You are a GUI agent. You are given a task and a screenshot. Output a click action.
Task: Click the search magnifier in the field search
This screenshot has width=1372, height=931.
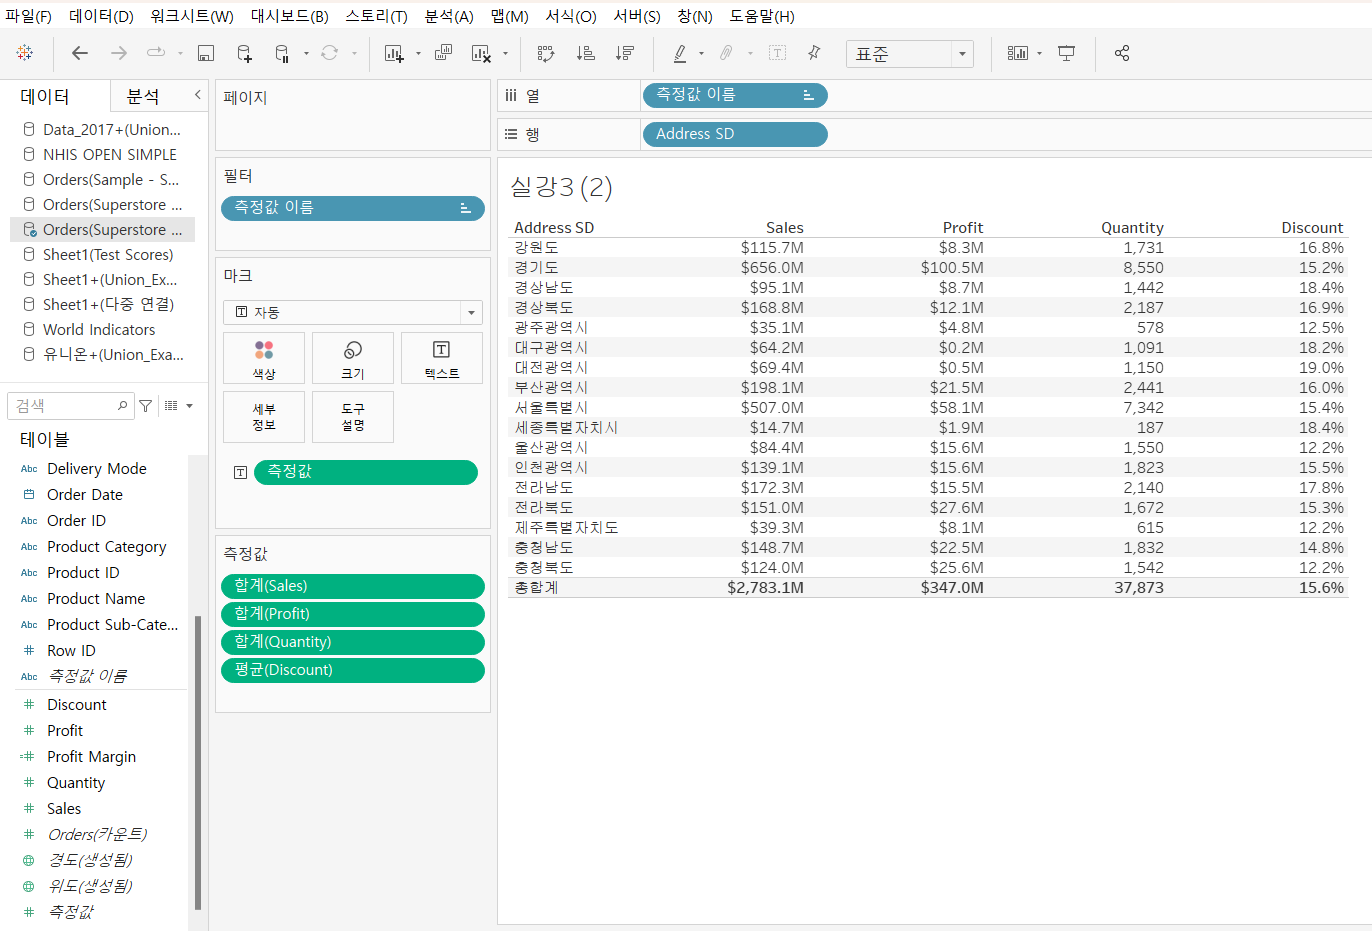[122, 406]
